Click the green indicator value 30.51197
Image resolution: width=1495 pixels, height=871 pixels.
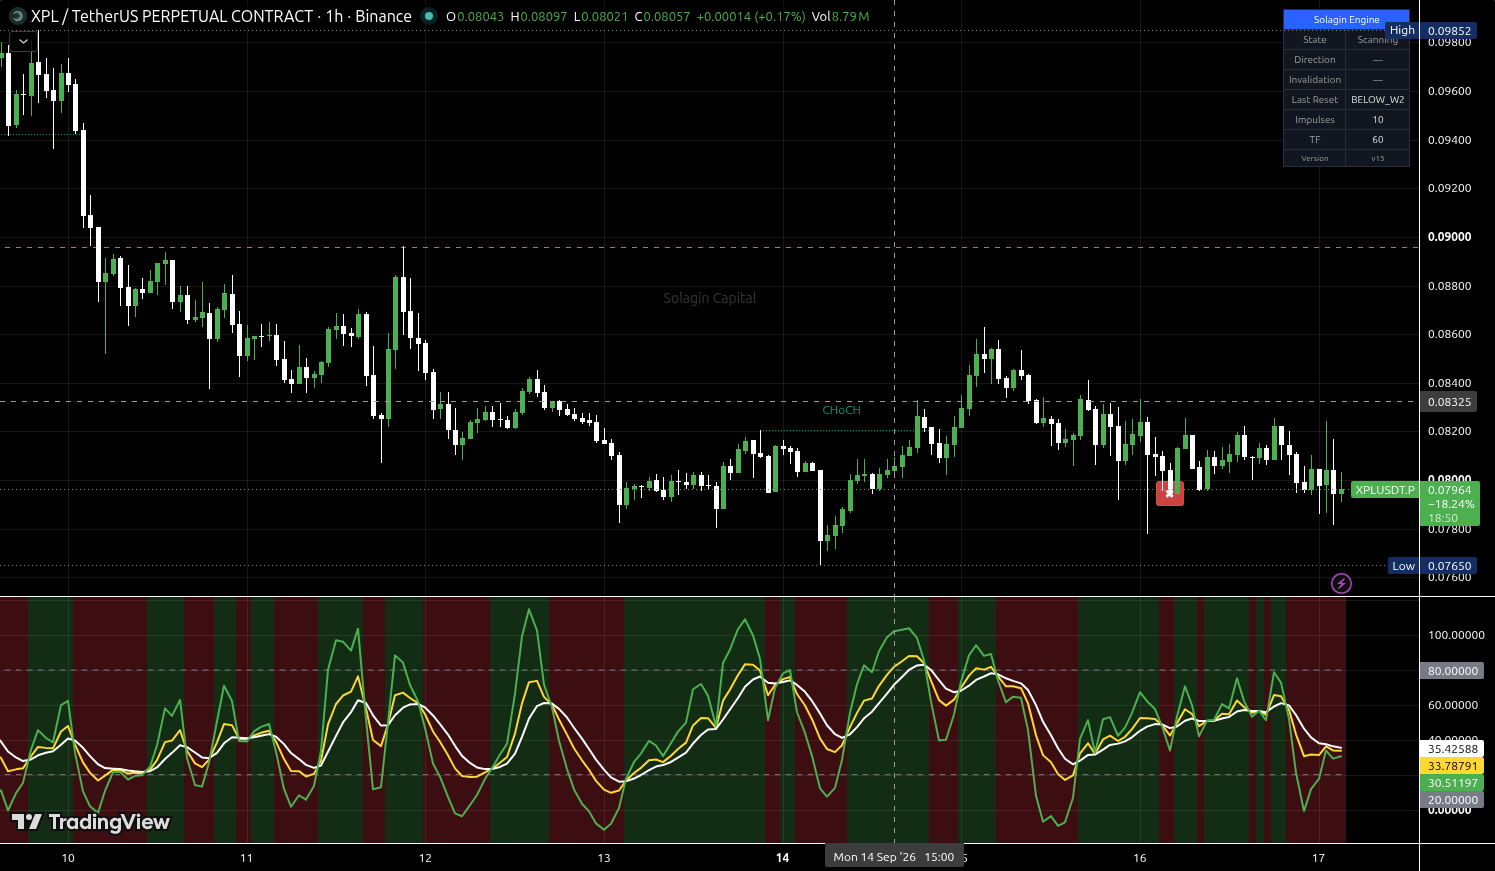1452,783
